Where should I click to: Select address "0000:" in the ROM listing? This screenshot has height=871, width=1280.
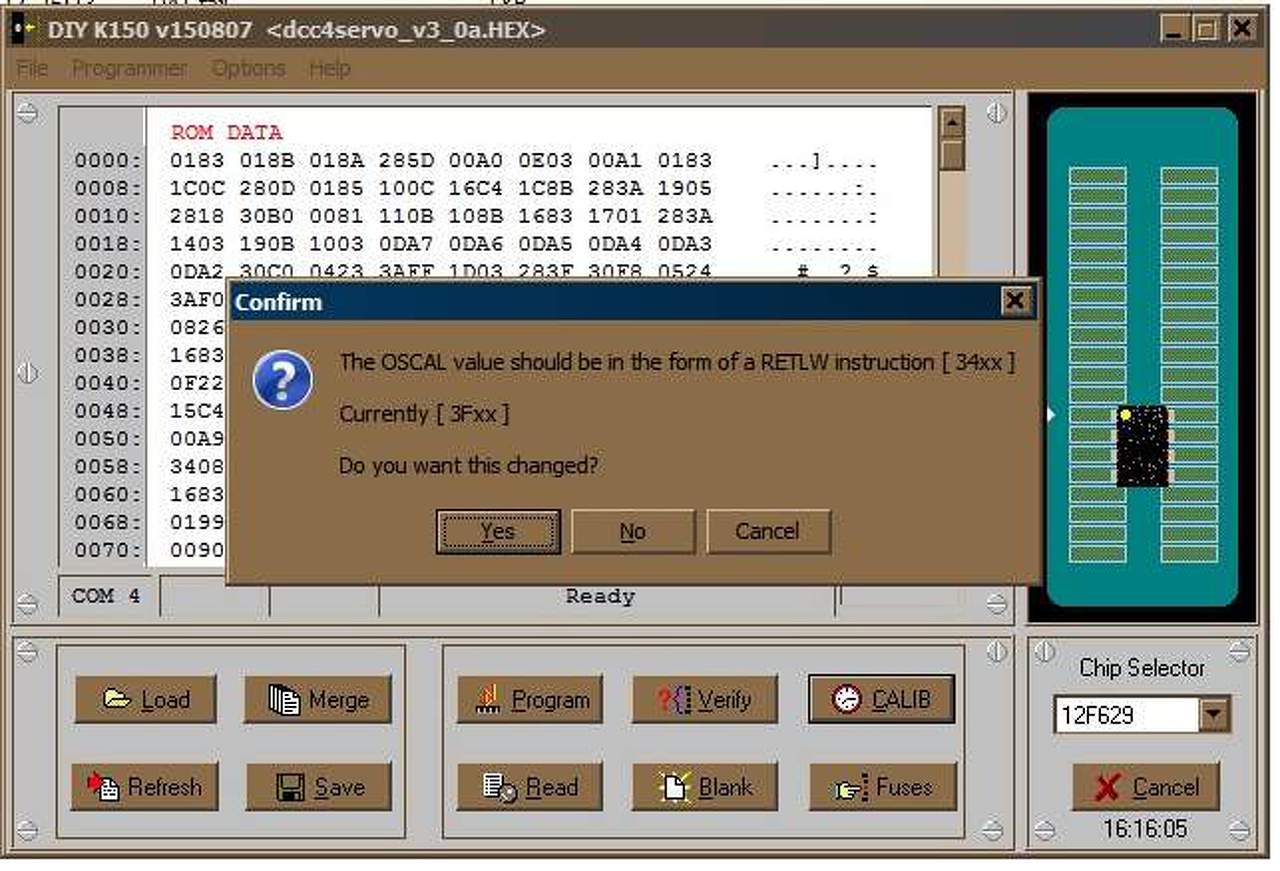pos(108,160)
